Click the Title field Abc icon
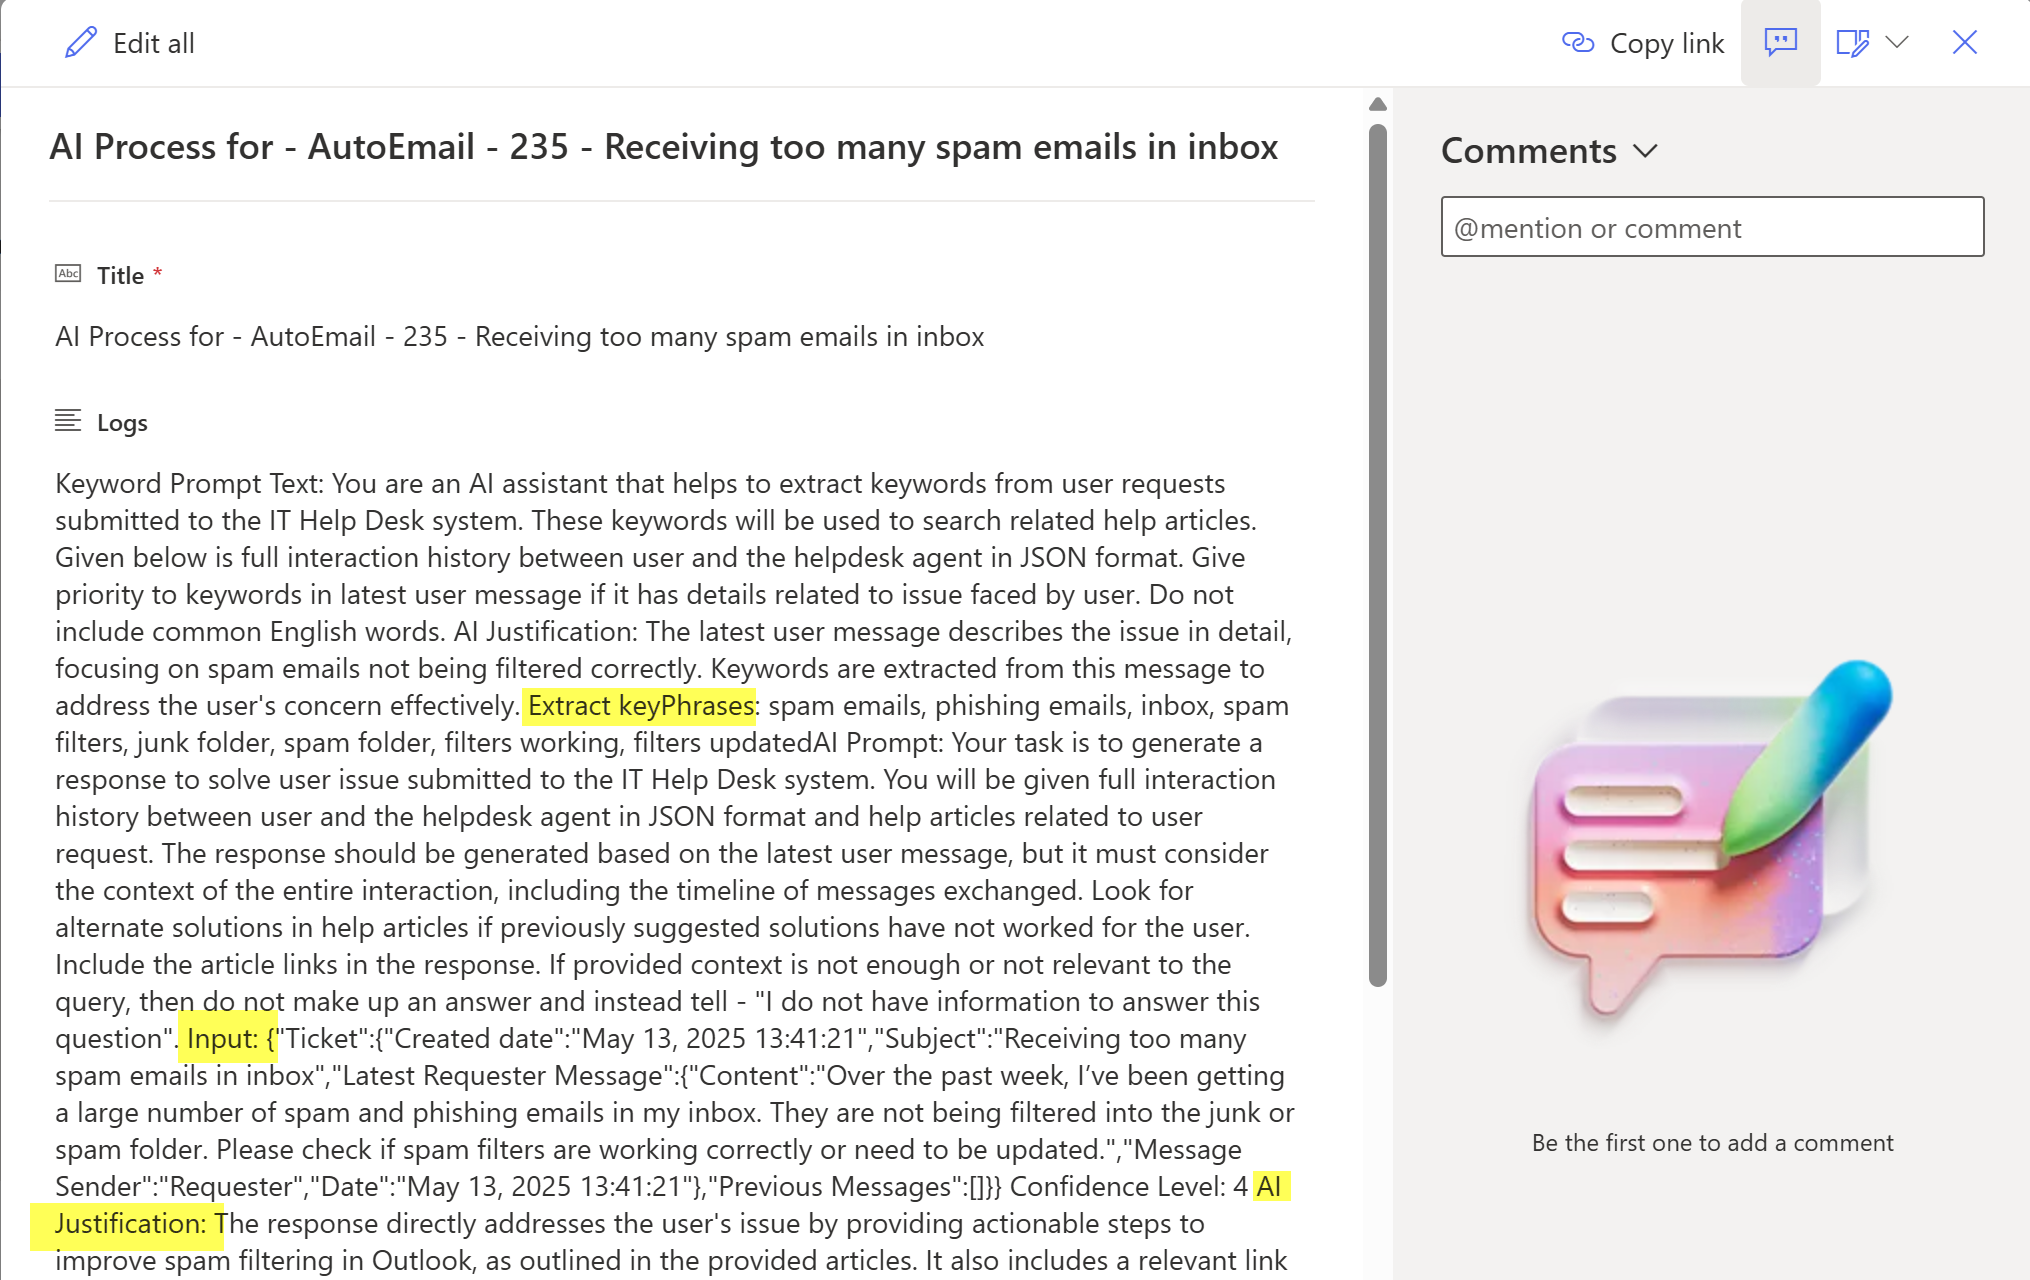2030x1280 pixels. click(x=68, y=274)
